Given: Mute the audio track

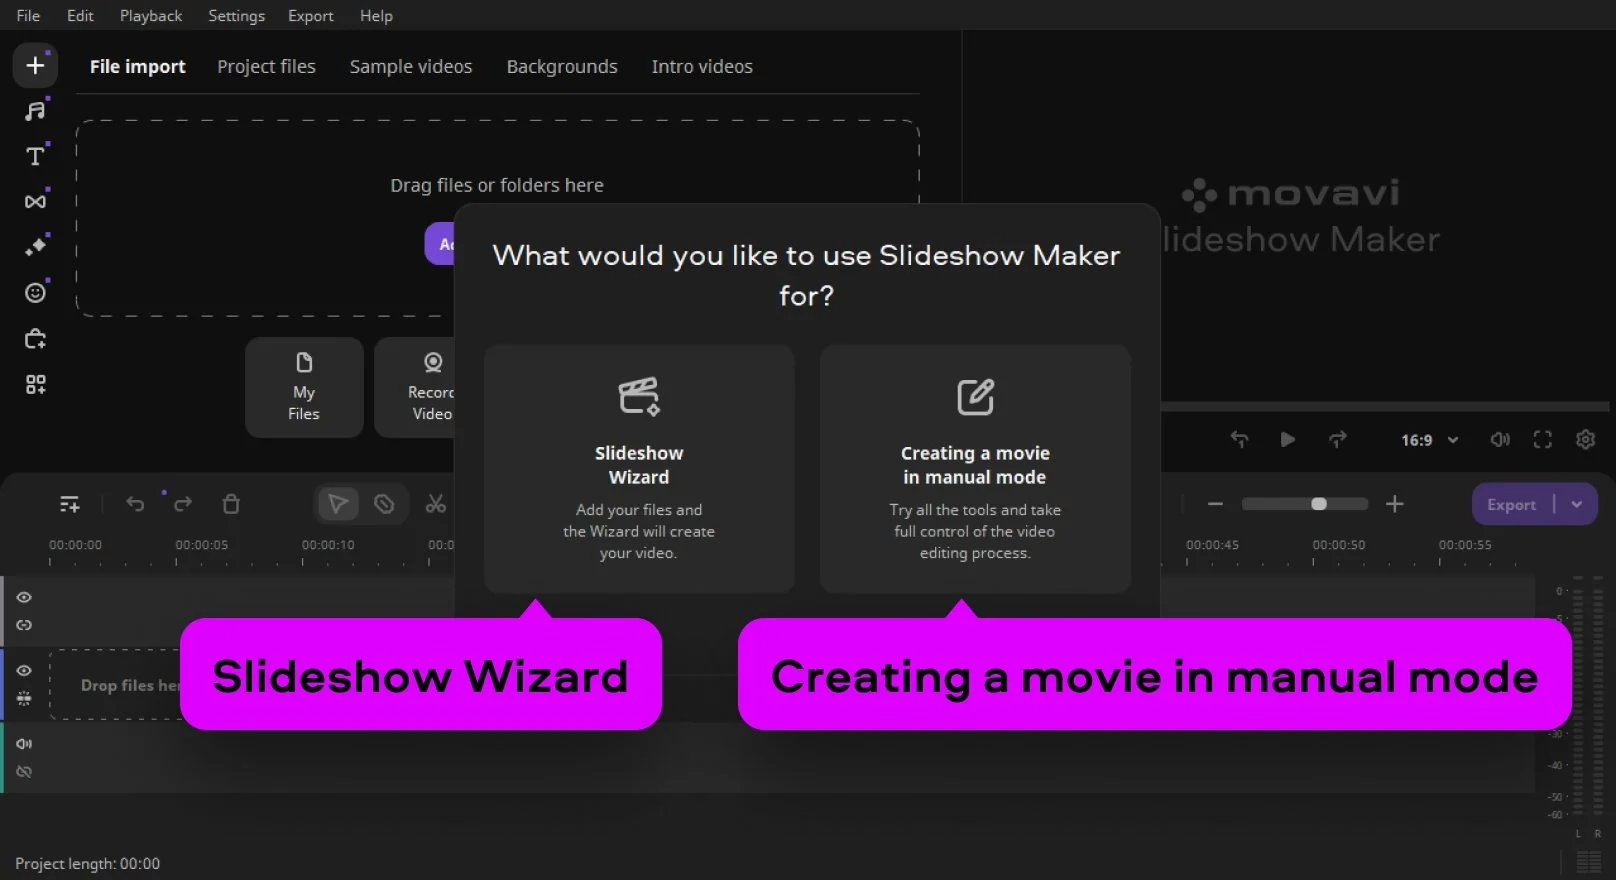Looking at the screenshot, I should [24, 743].
